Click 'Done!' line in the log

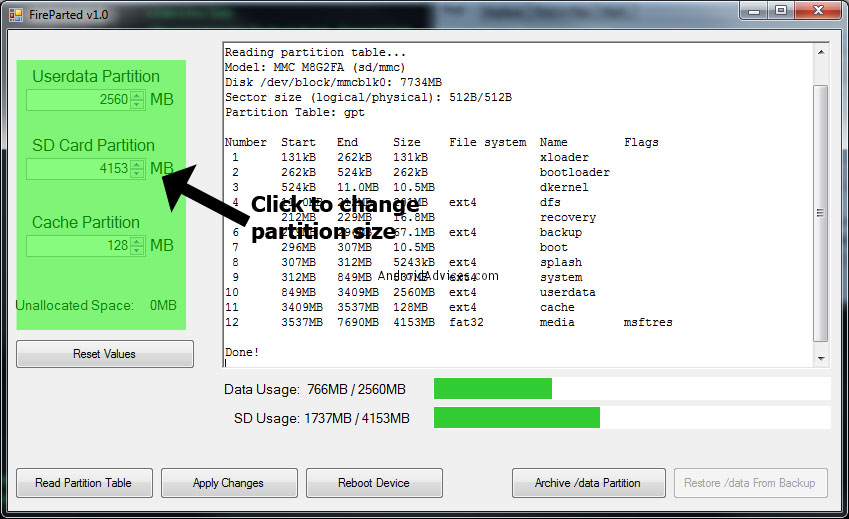(x=242, y=352)
